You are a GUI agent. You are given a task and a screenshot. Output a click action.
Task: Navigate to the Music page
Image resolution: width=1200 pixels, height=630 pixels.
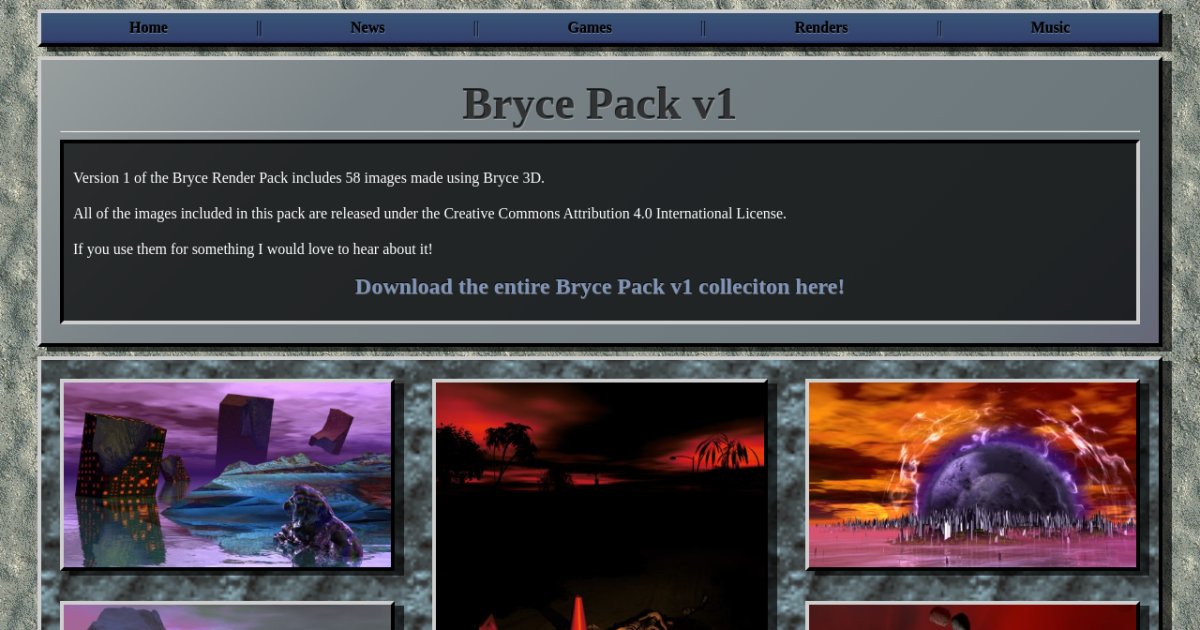click(1050, 28)
